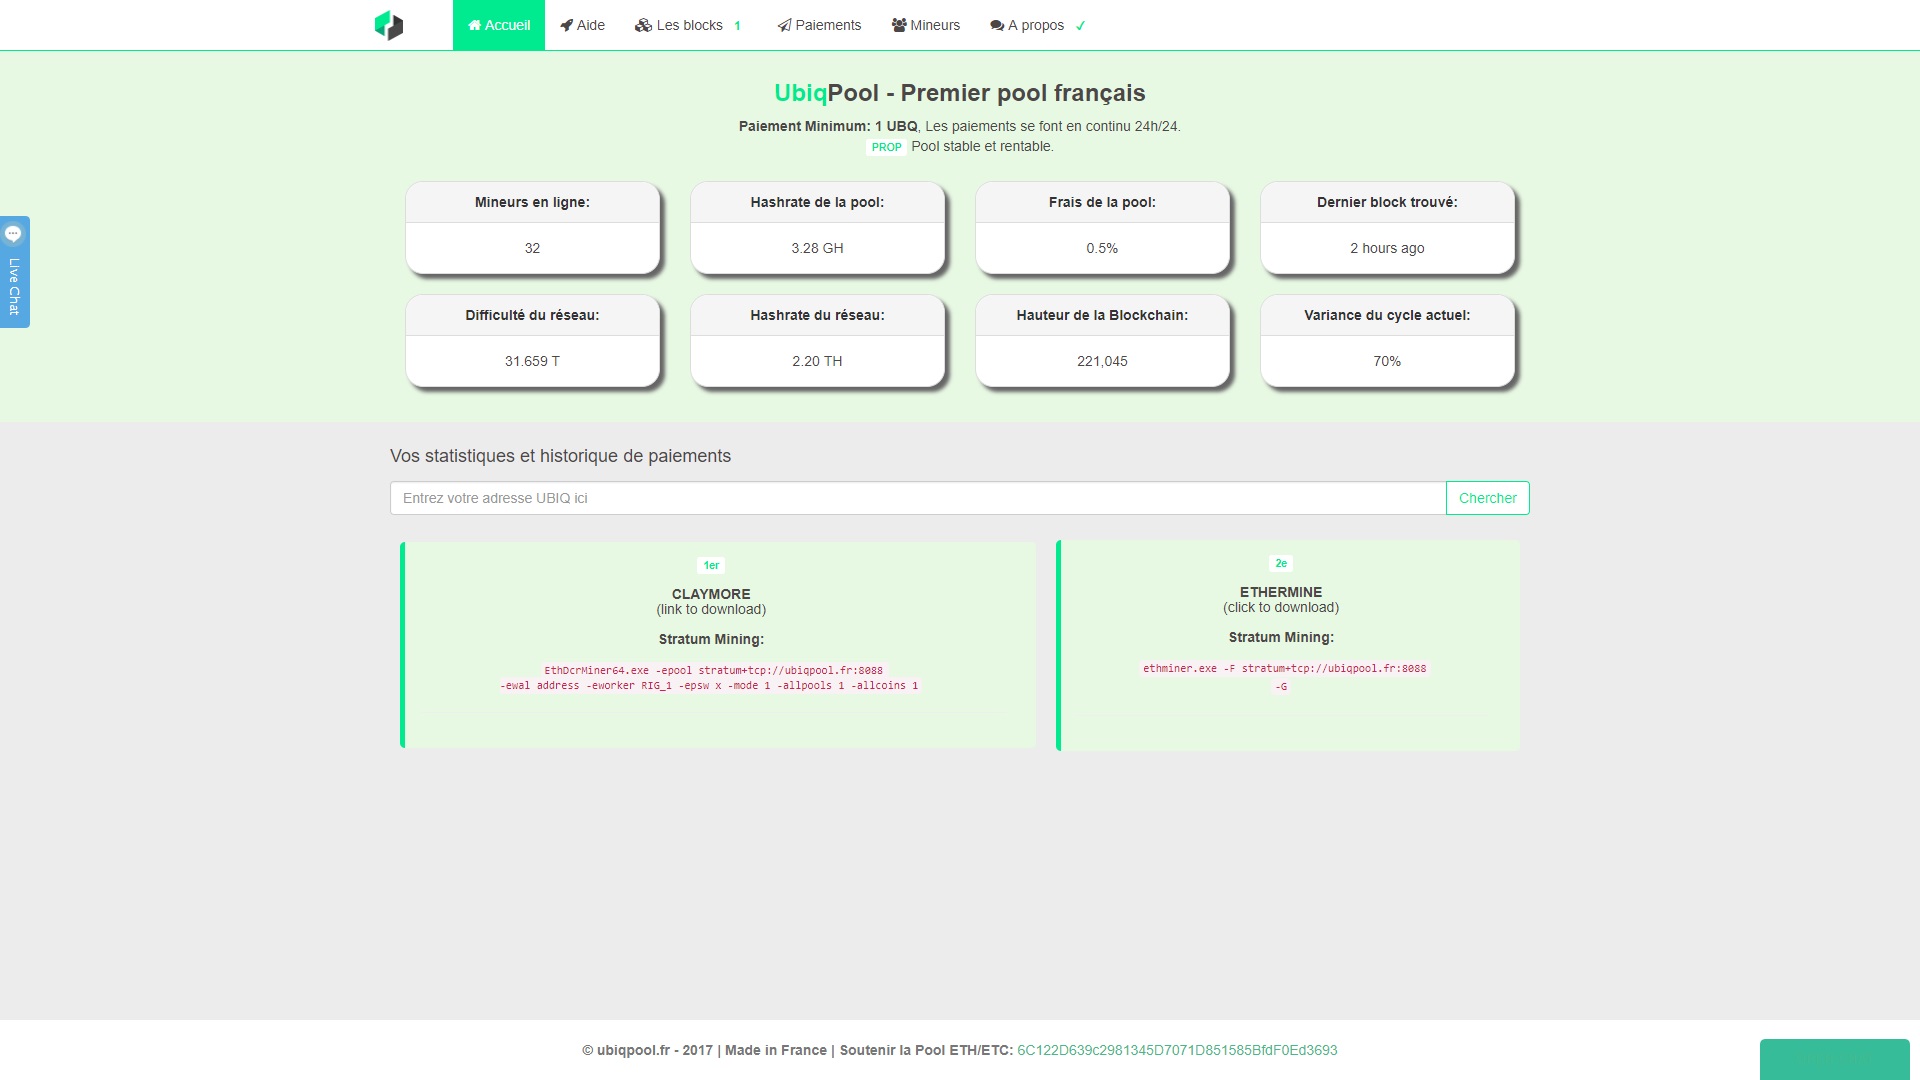
Task: Click the cubes icon beside Les blocks
Action: (x=643, y=25)
